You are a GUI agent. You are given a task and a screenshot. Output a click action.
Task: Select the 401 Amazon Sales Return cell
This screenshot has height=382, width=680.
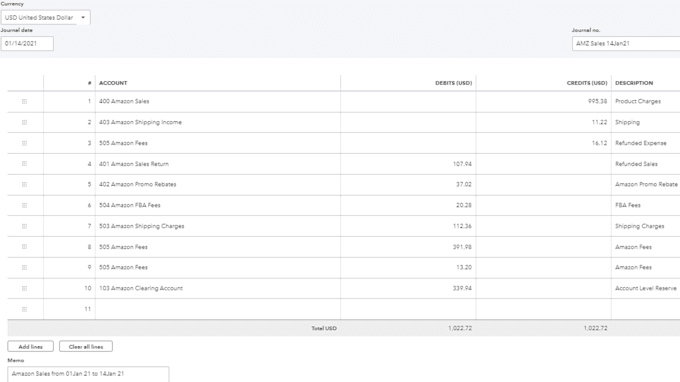point(218,164)
